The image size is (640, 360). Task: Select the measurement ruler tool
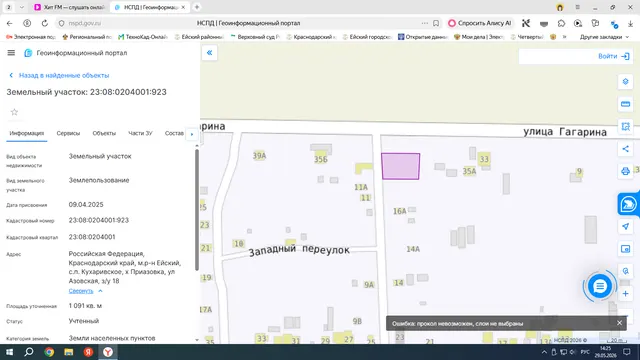[625, 104]
